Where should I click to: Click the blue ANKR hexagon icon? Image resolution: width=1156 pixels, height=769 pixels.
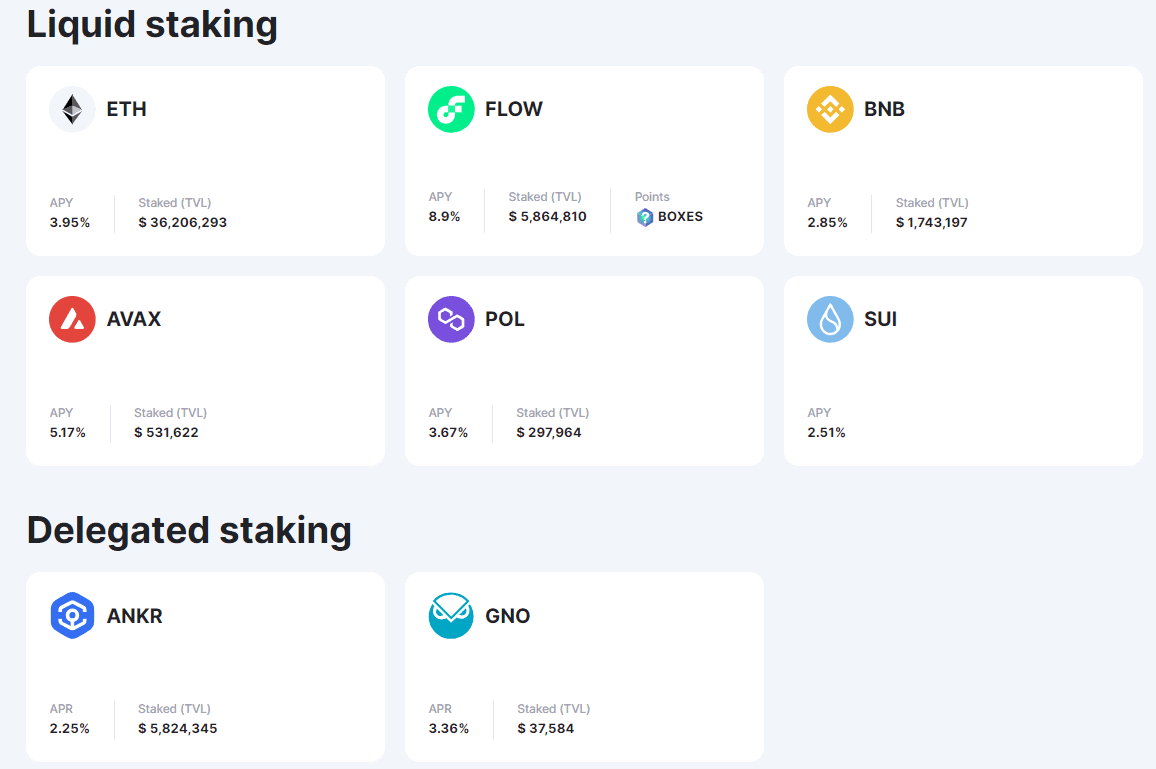pyautogui.click(x=72, y=616)
